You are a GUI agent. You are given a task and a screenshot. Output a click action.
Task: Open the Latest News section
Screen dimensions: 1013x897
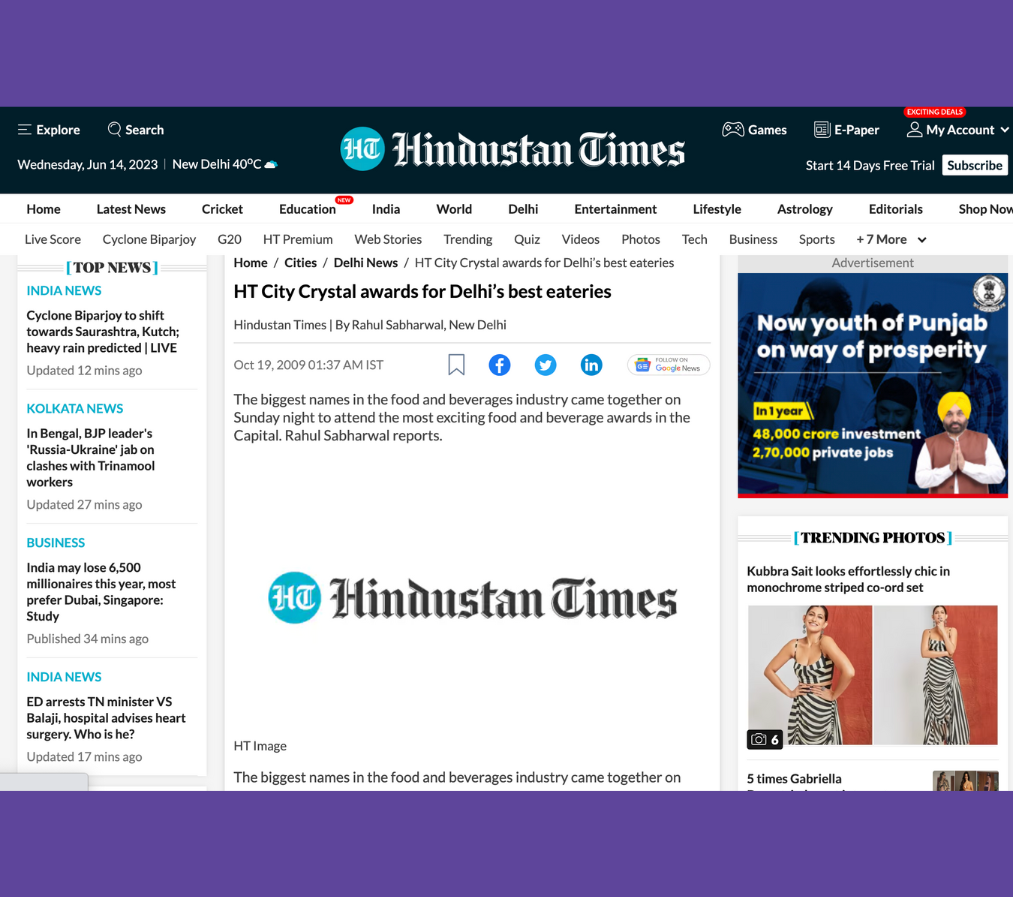(131, 209)
